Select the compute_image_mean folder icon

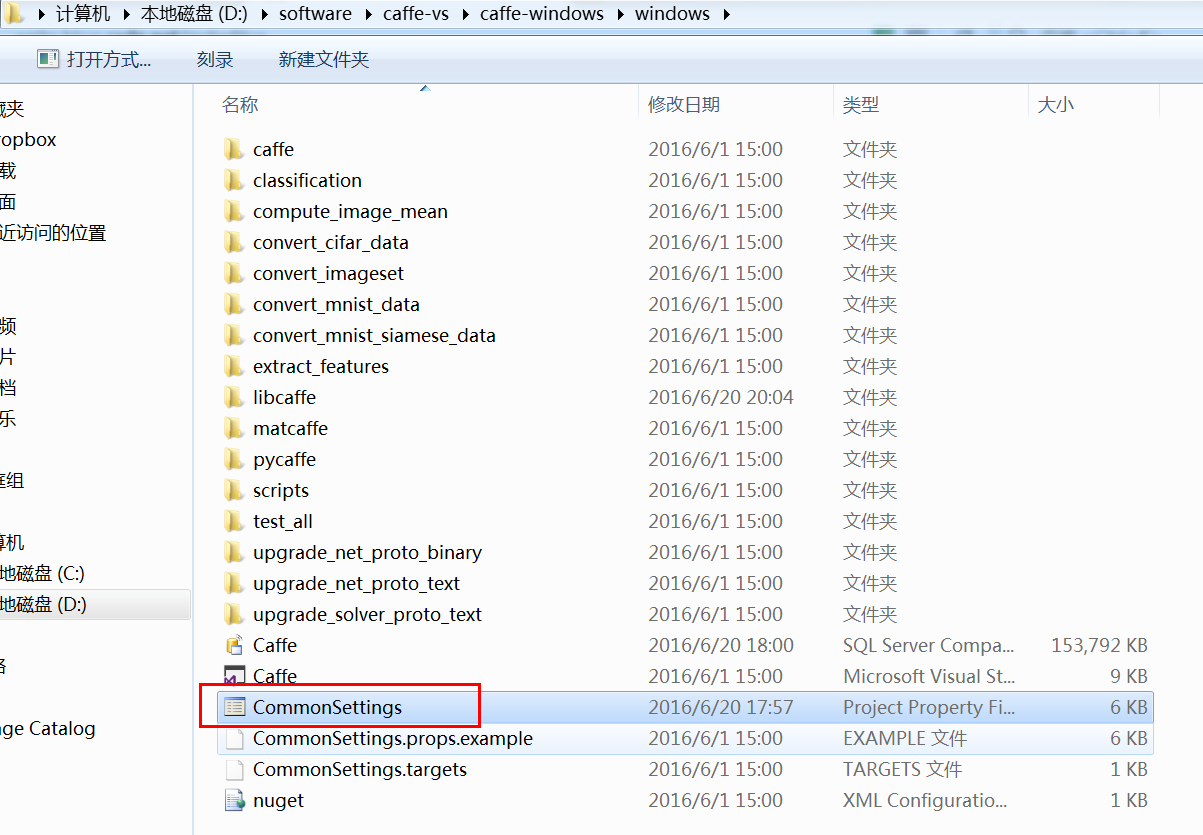click(x=234, y=211)
